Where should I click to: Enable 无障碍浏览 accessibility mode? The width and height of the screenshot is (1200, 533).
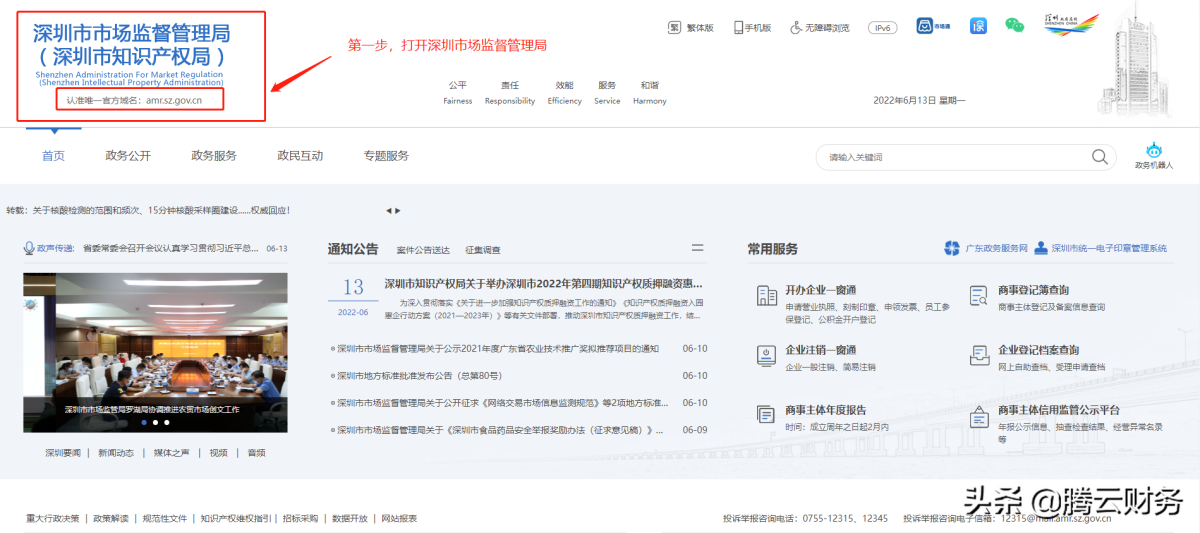[819, 28]
